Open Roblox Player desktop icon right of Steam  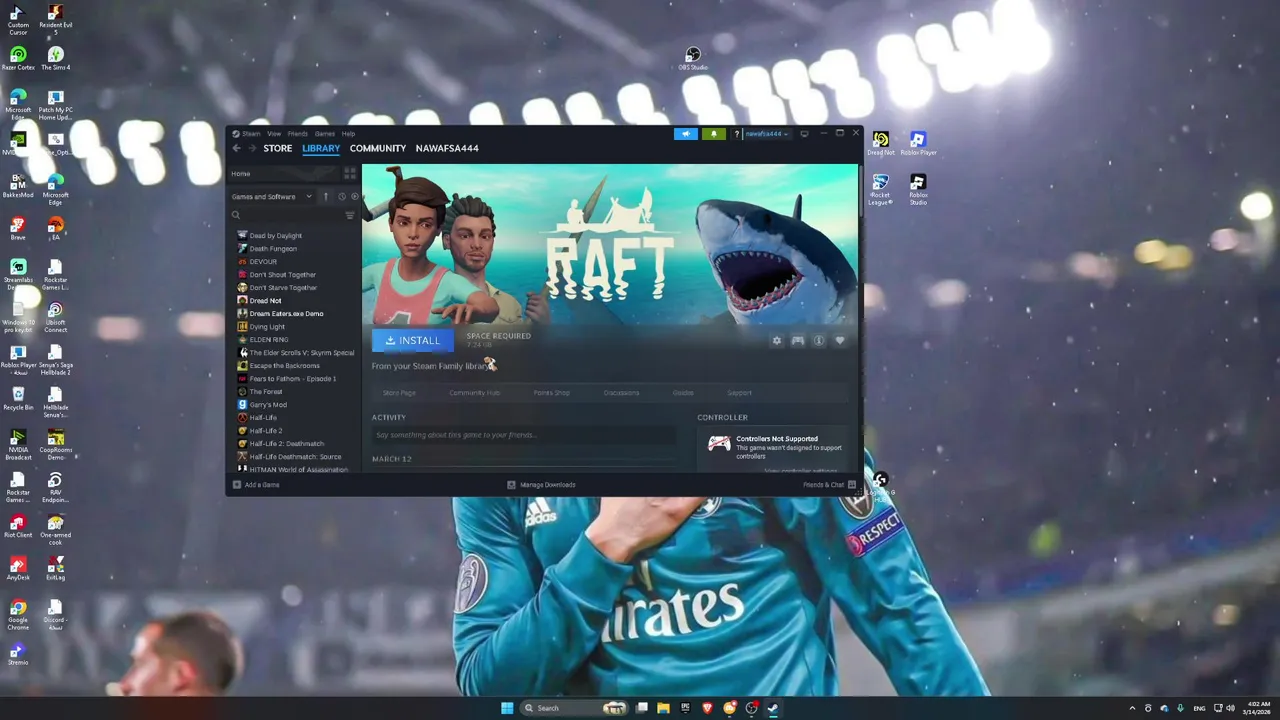pos(918,144)
